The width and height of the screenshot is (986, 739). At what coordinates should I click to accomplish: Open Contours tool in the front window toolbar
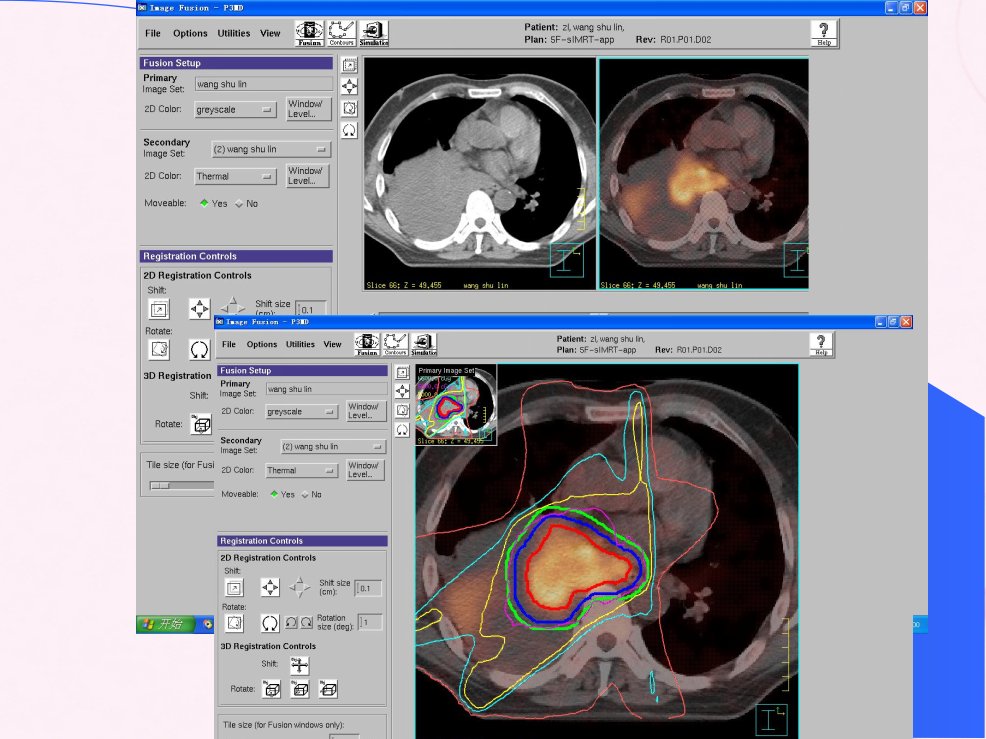[395, 344]
